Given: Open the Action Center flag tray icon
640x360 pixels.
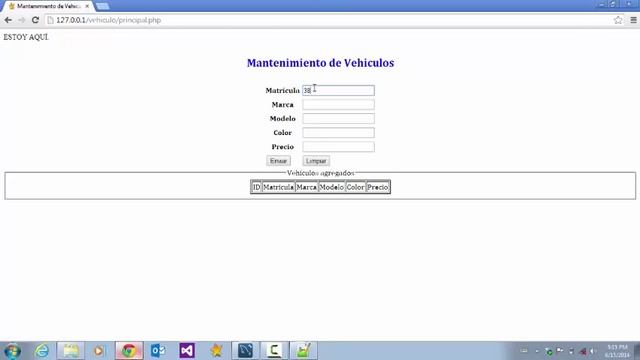Looking at the screenshot, I should (560, 351).
